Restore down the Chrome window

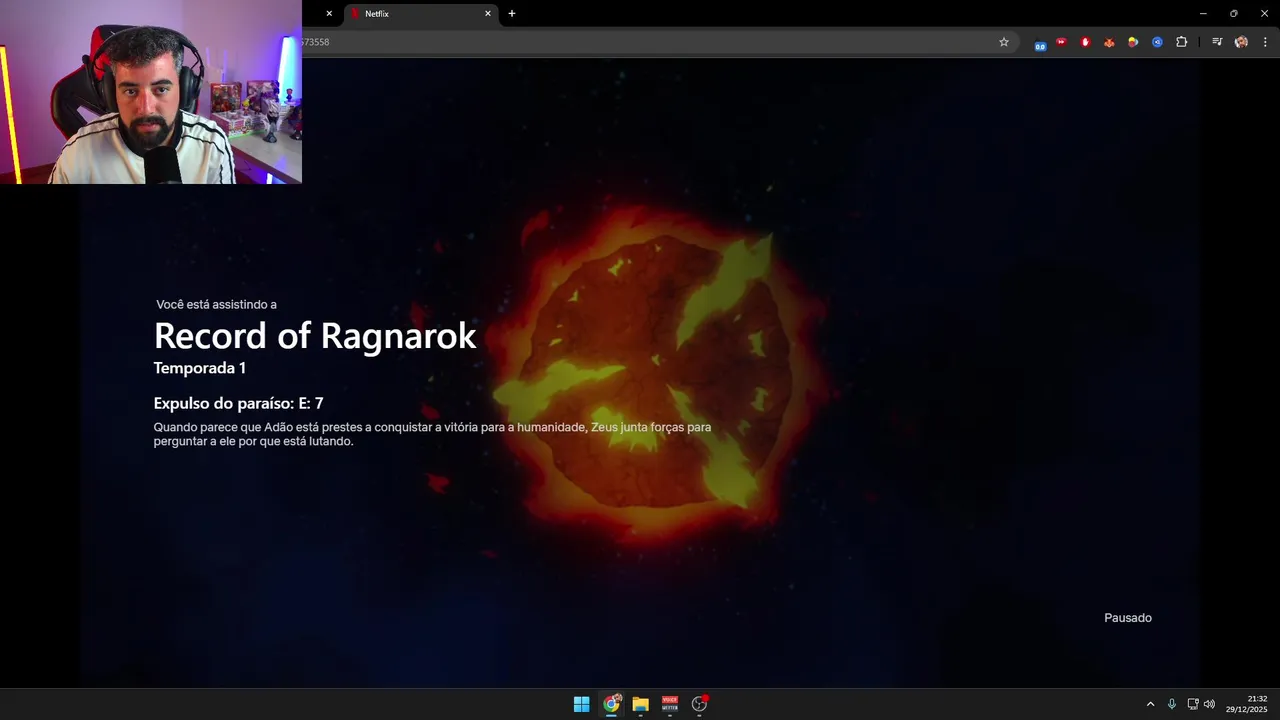tap(1234, 14)
